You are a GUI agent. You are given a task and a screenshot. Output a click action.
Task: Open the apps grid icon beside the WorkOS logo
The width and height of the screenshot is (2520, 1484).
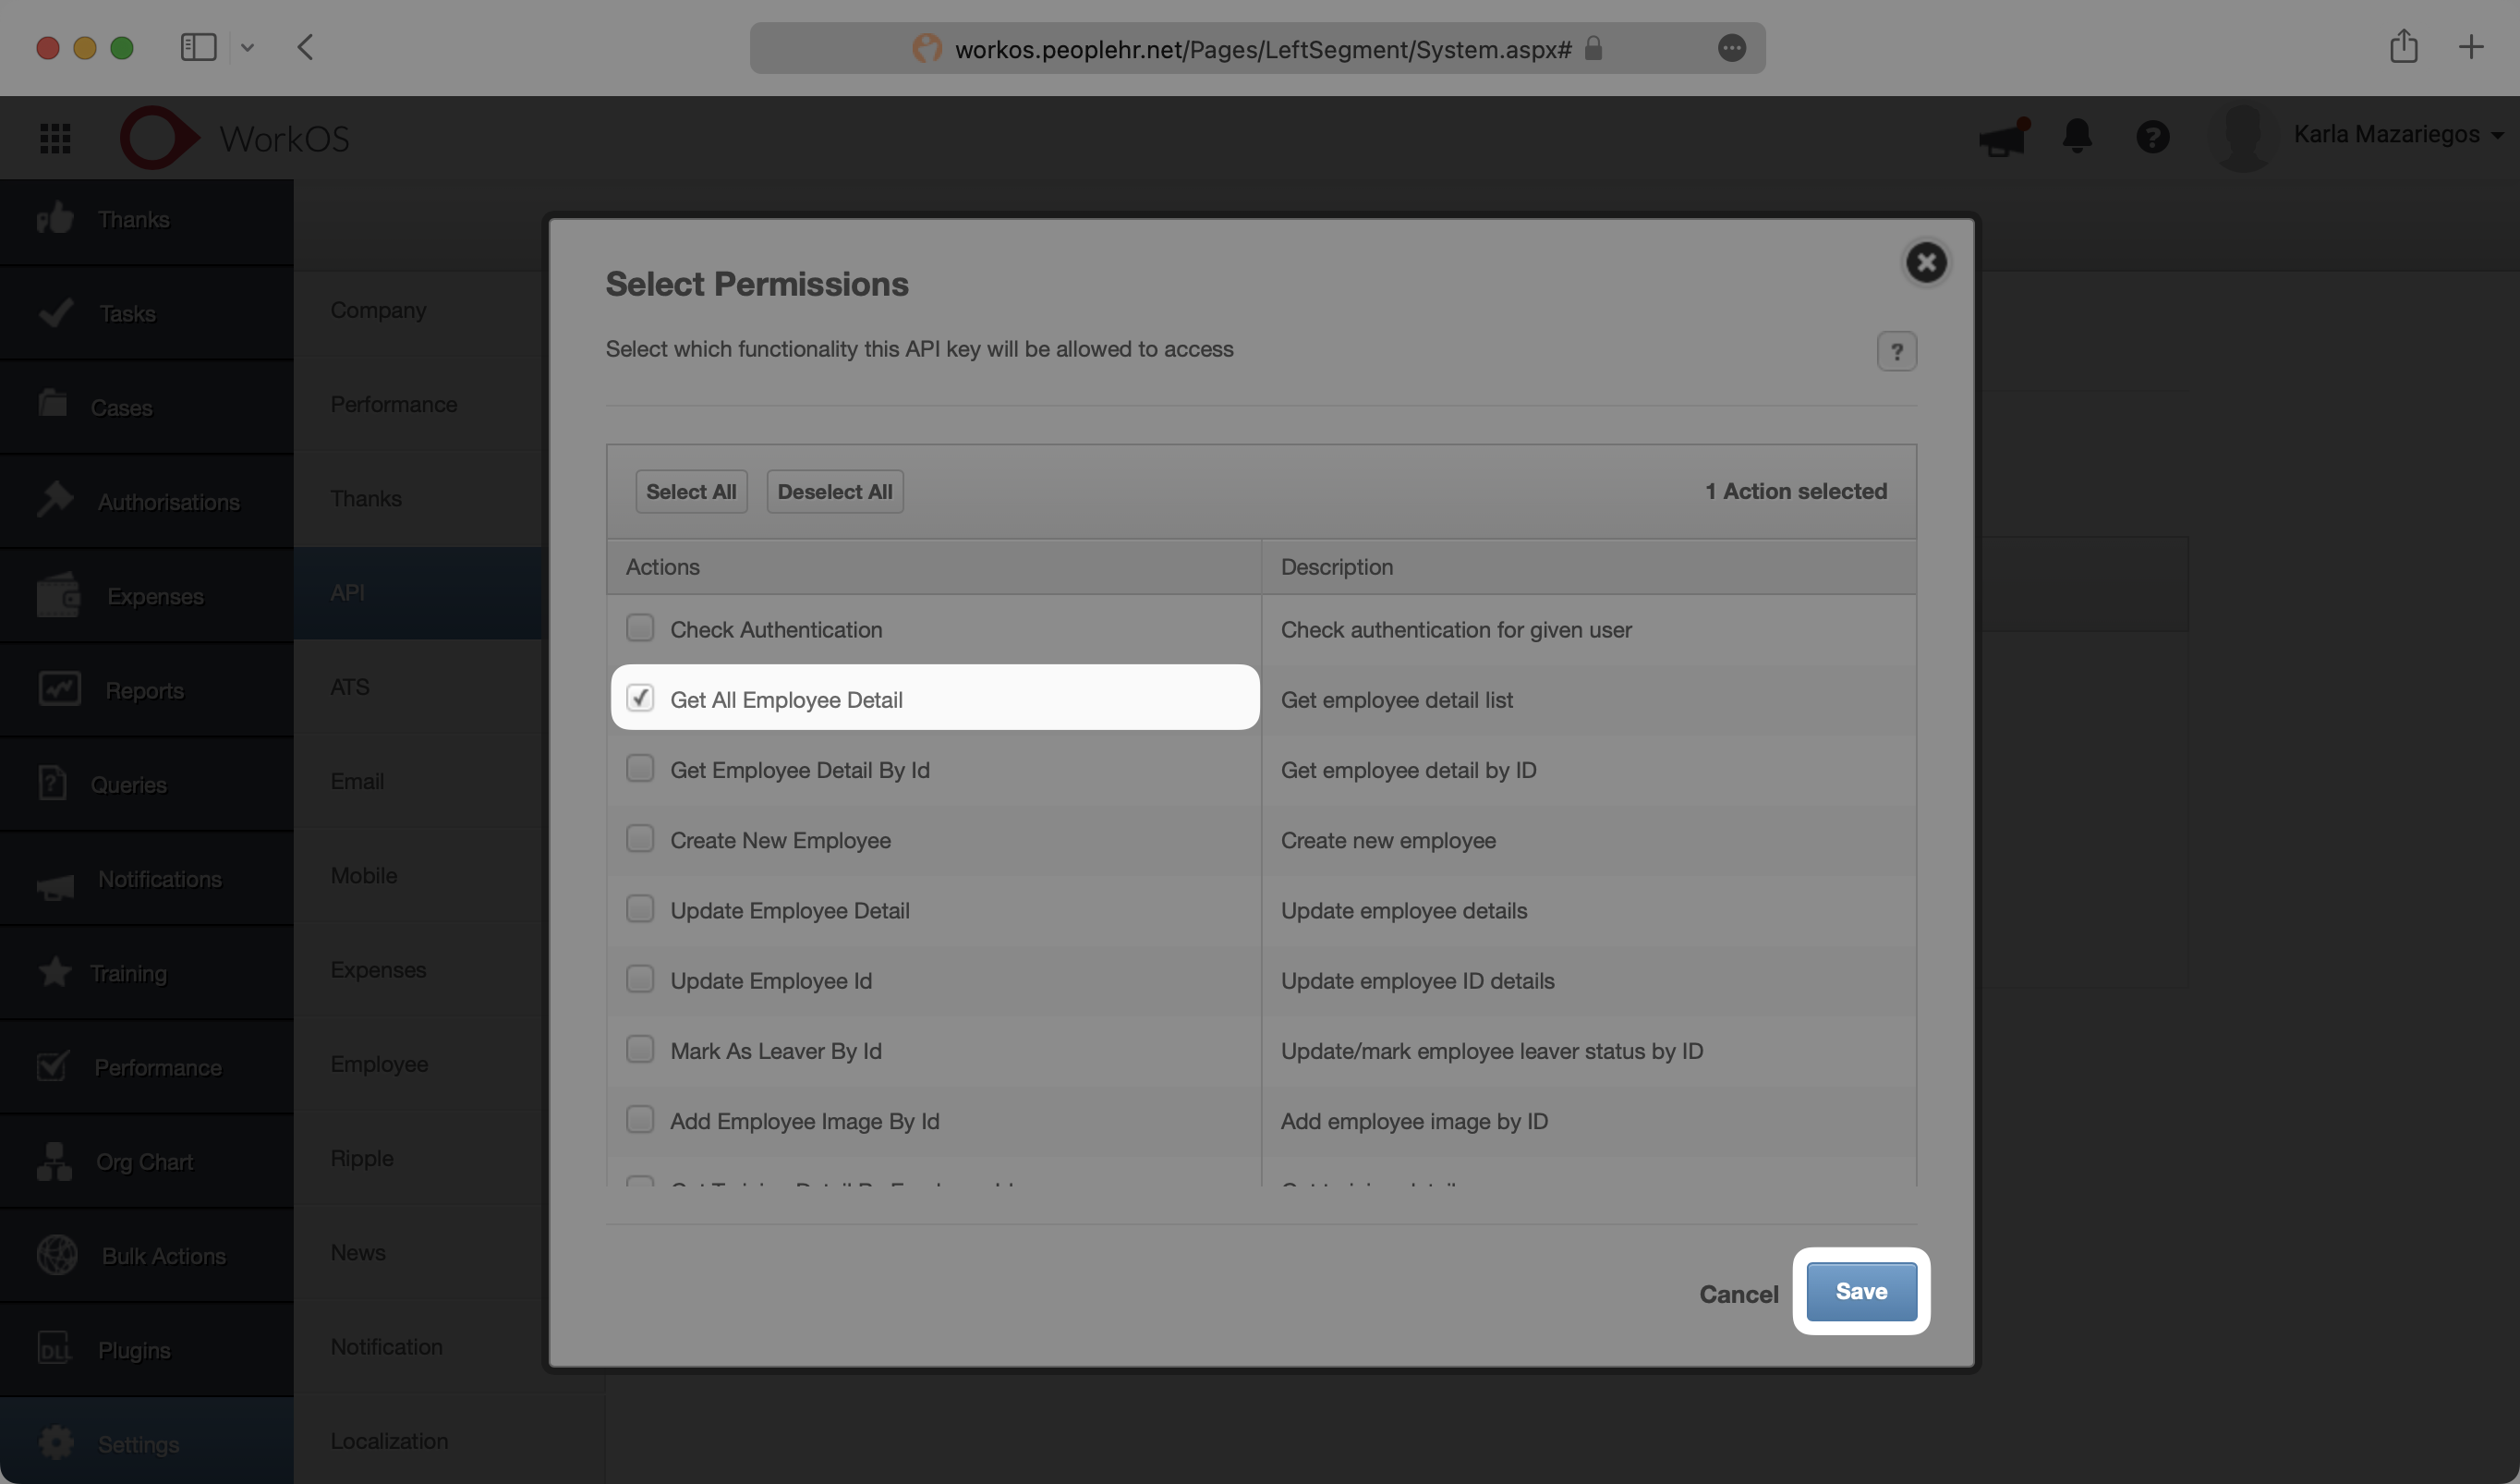[x=55, y=137]
